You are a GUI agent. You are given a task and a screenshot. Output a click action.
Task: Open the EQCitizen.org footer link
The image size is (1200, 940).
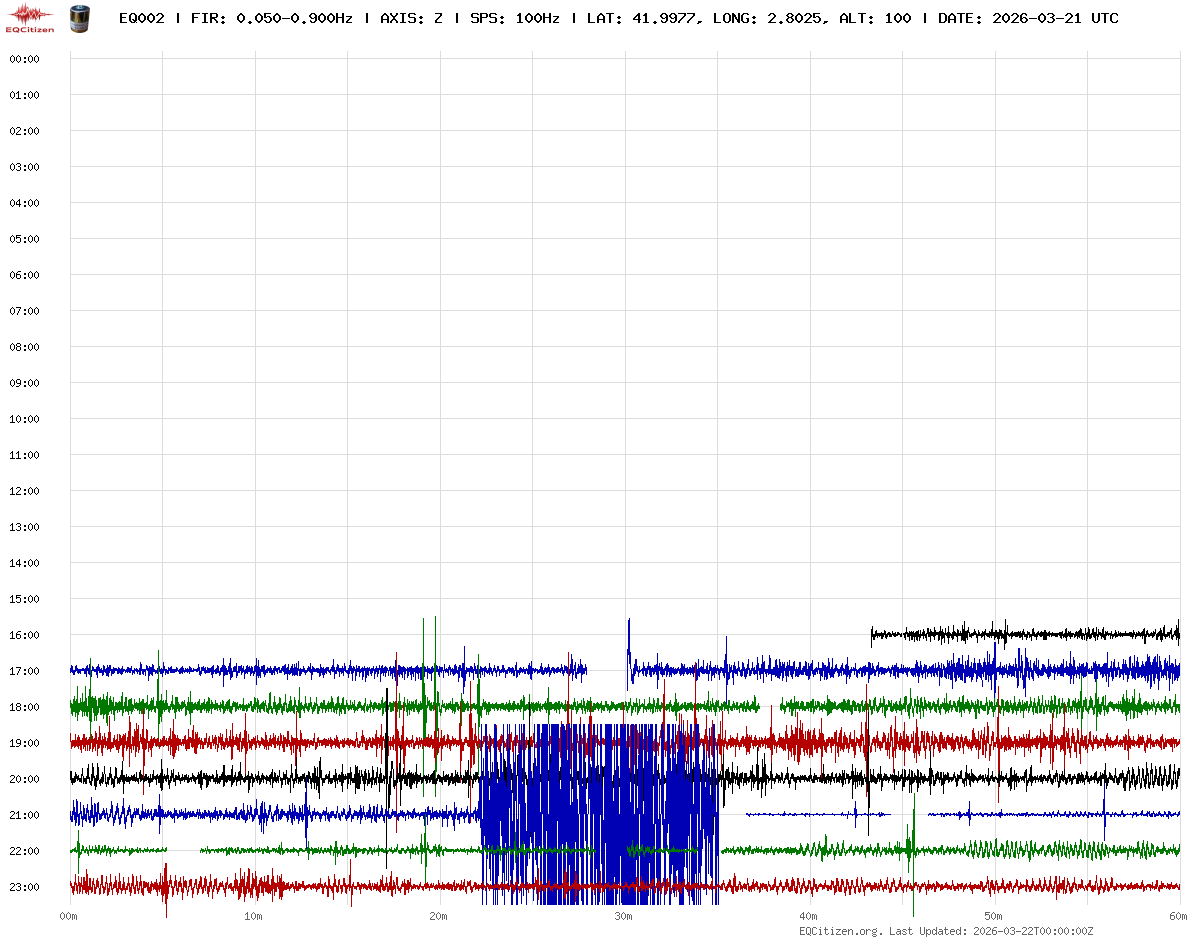tap(840, 931)
